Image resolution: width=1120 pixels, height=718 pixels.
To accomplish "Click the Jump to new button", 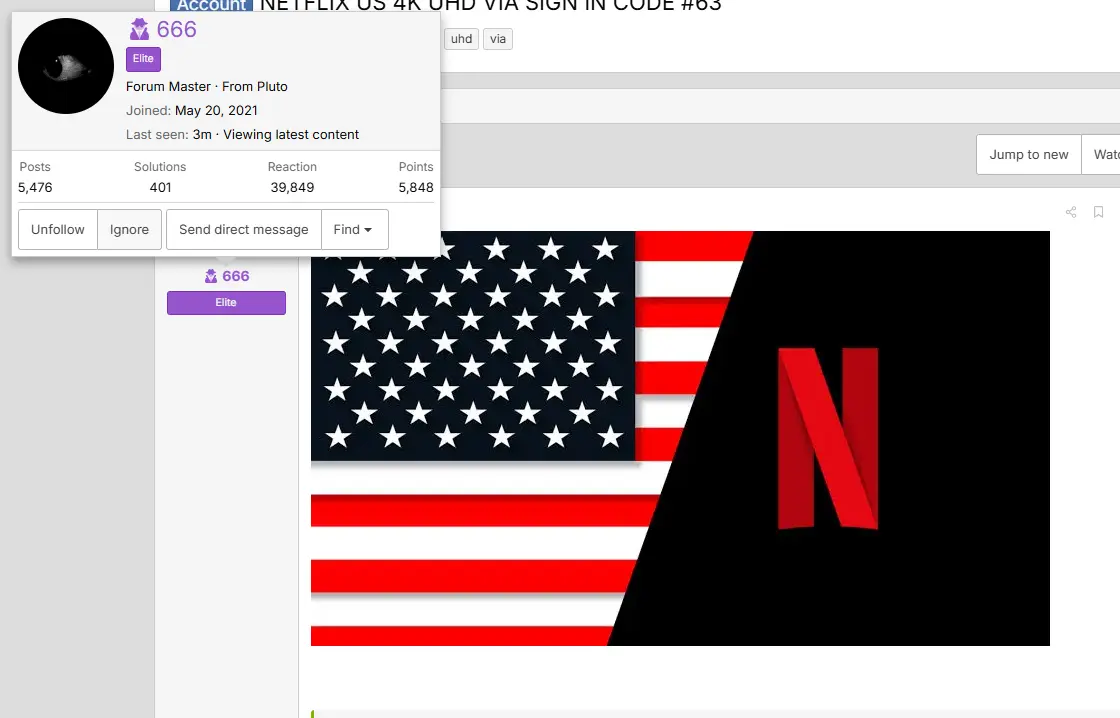I will pos(1029,154).
